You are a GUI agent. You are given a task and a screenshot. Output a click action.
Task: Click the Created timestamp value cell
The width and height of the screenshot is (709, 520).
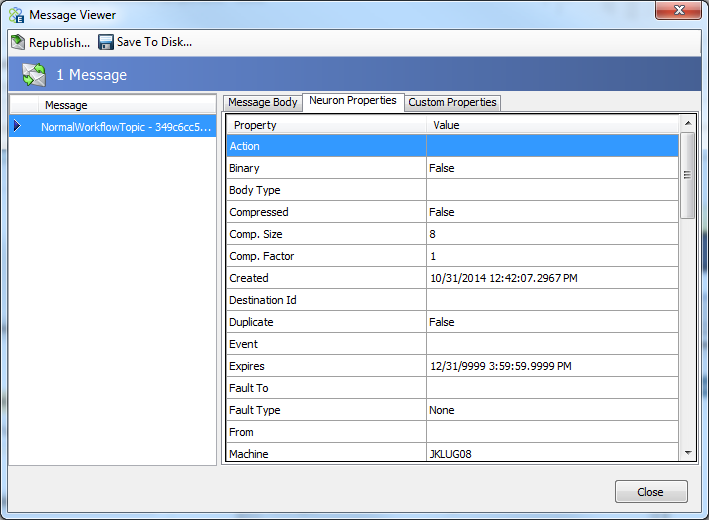[x=552, y=278]
